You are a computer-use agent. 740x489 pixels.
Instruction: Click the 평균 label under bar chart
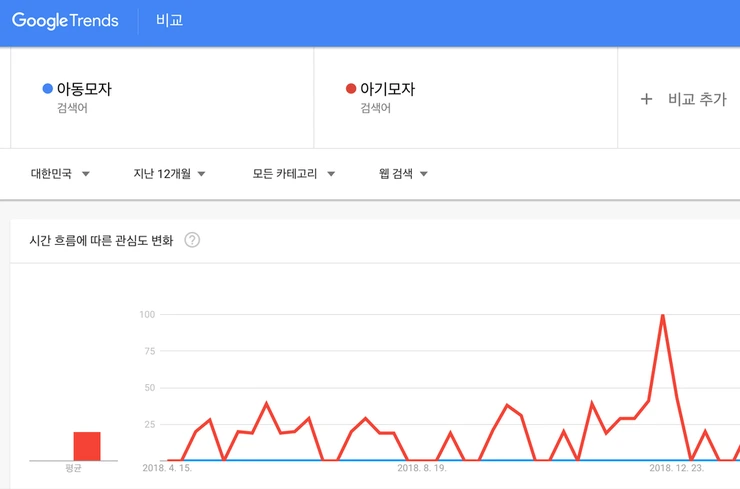coord(73,468)
